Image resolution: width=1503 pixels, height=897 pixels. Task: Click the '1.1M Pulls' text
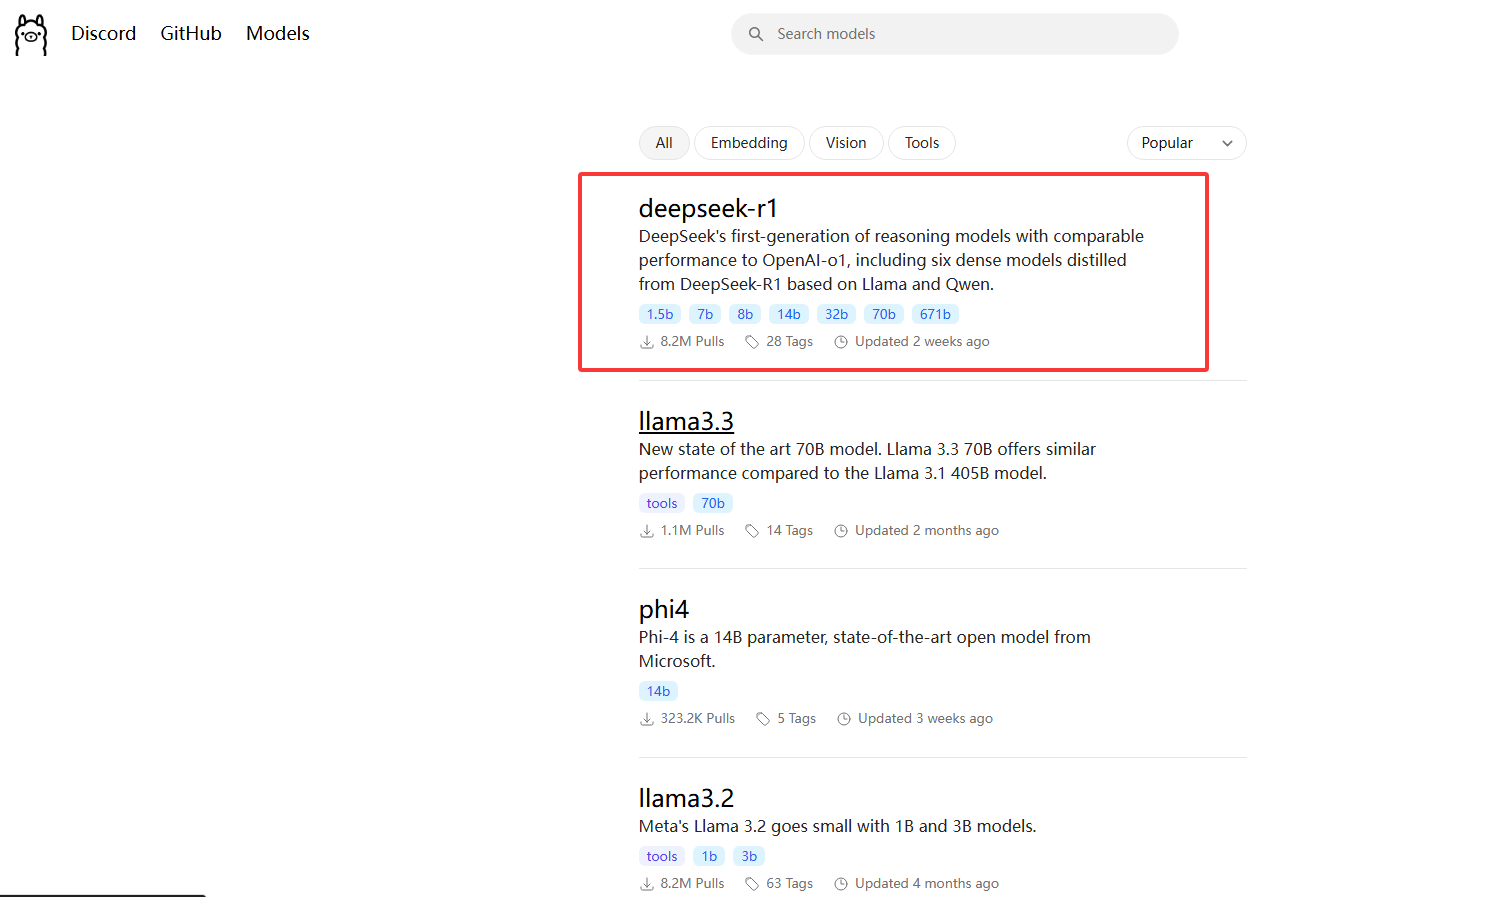pyautogui.click(x=692, y=531)
